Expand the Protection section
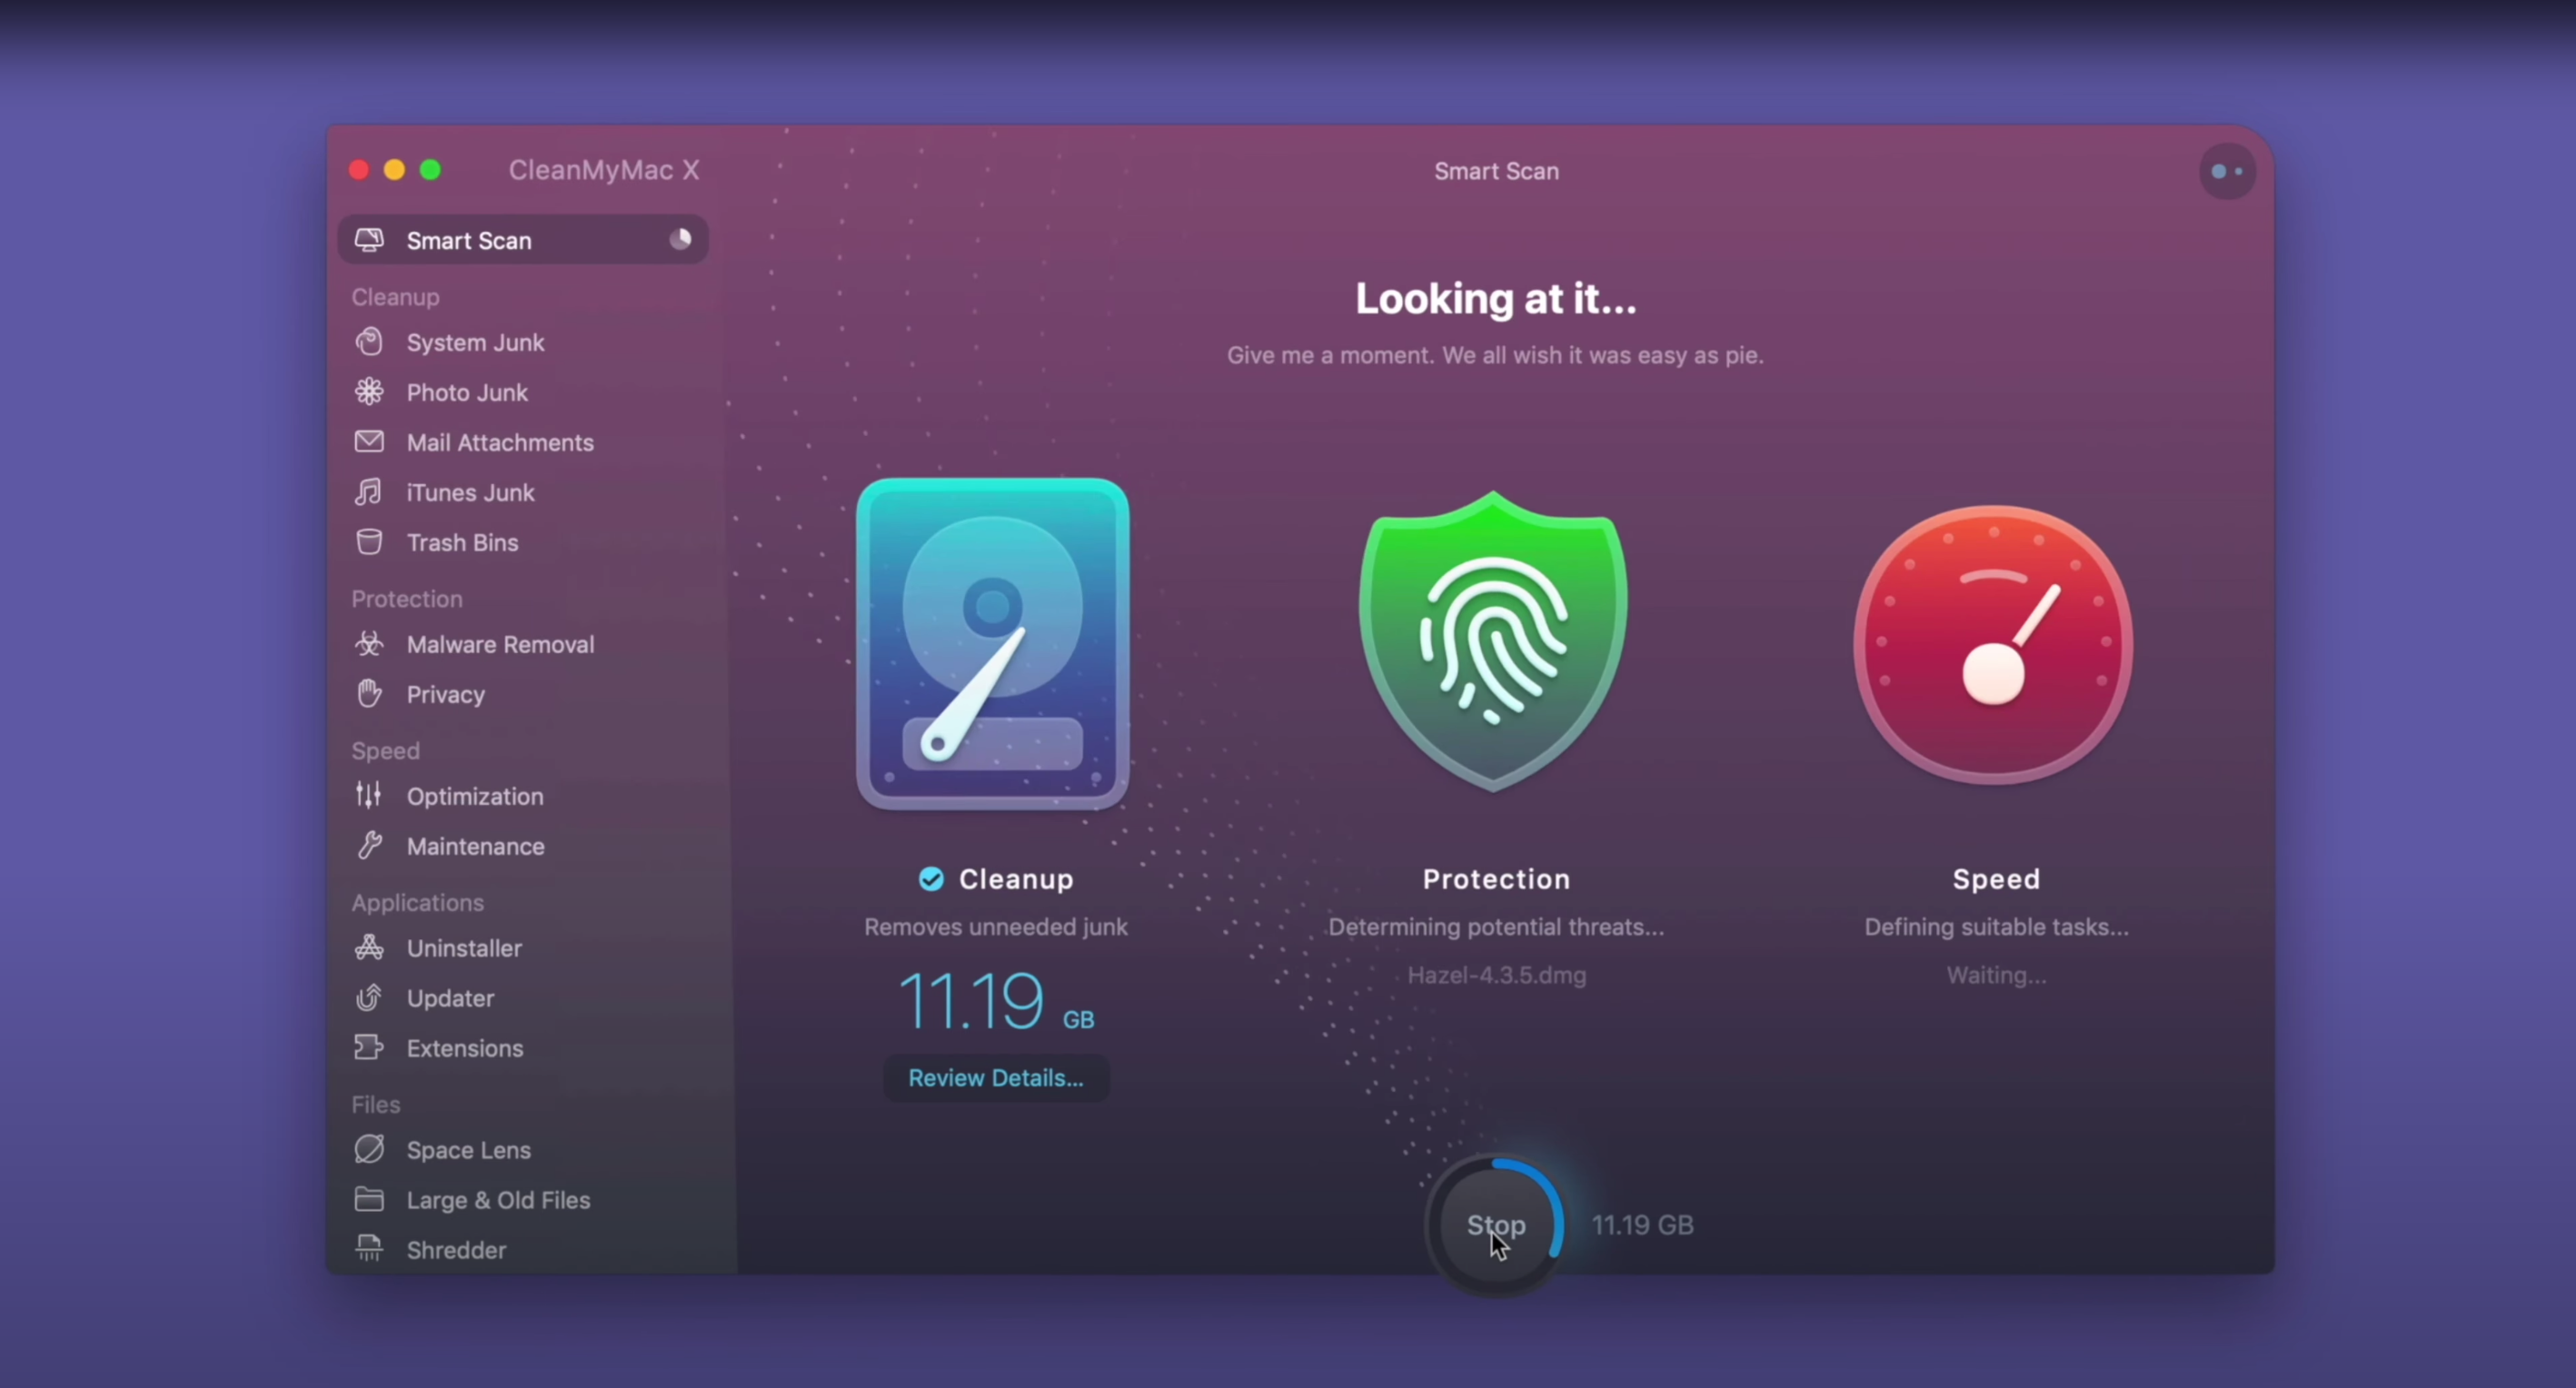Viewport: 2576px width, 1388px height. [x=405, y=599]
